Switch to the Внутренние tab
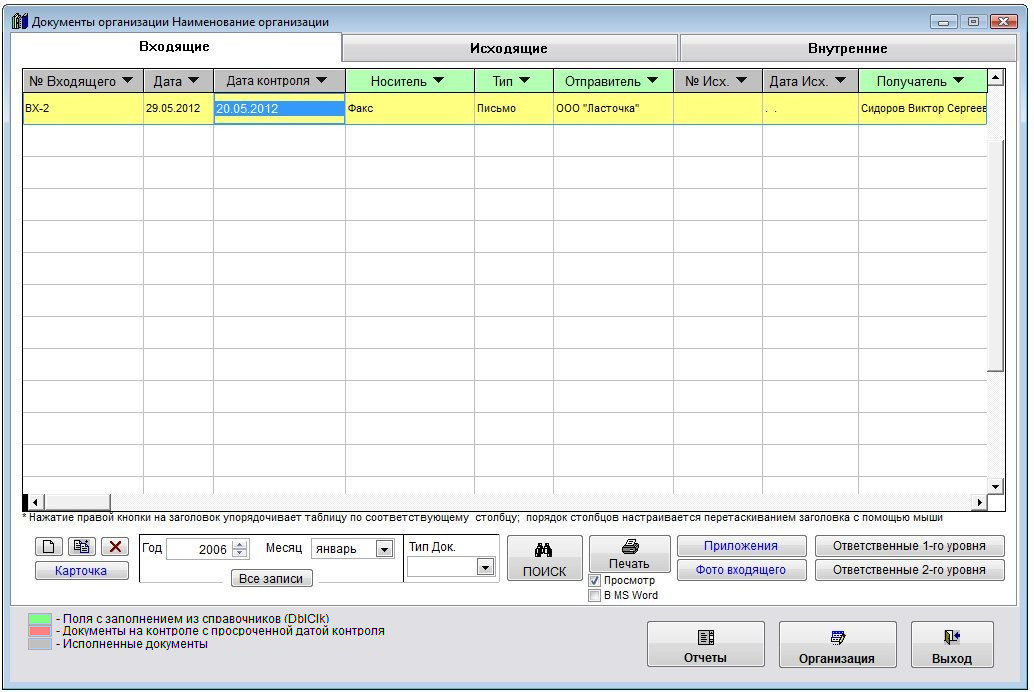 point(847,48)
